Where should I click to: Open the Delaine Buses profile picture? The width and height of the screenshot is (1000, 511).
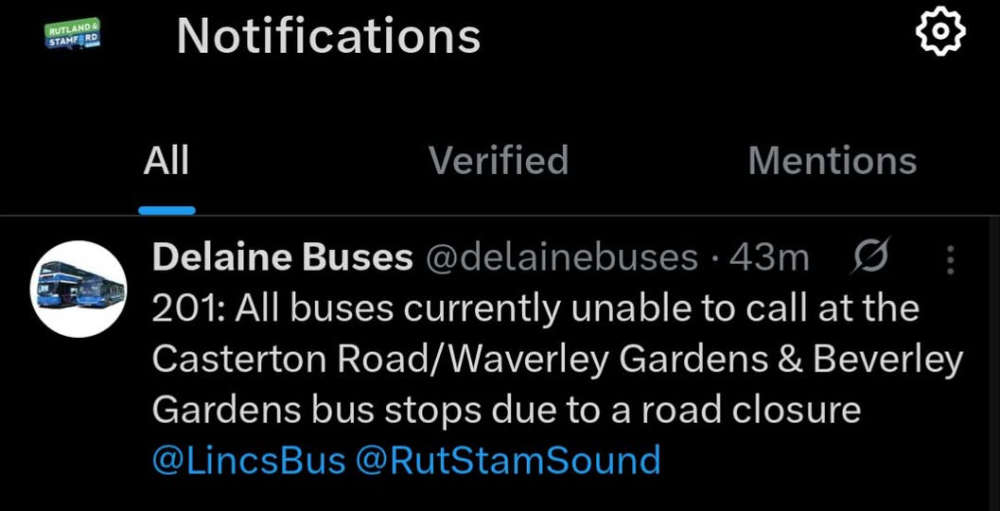point(78,288)
